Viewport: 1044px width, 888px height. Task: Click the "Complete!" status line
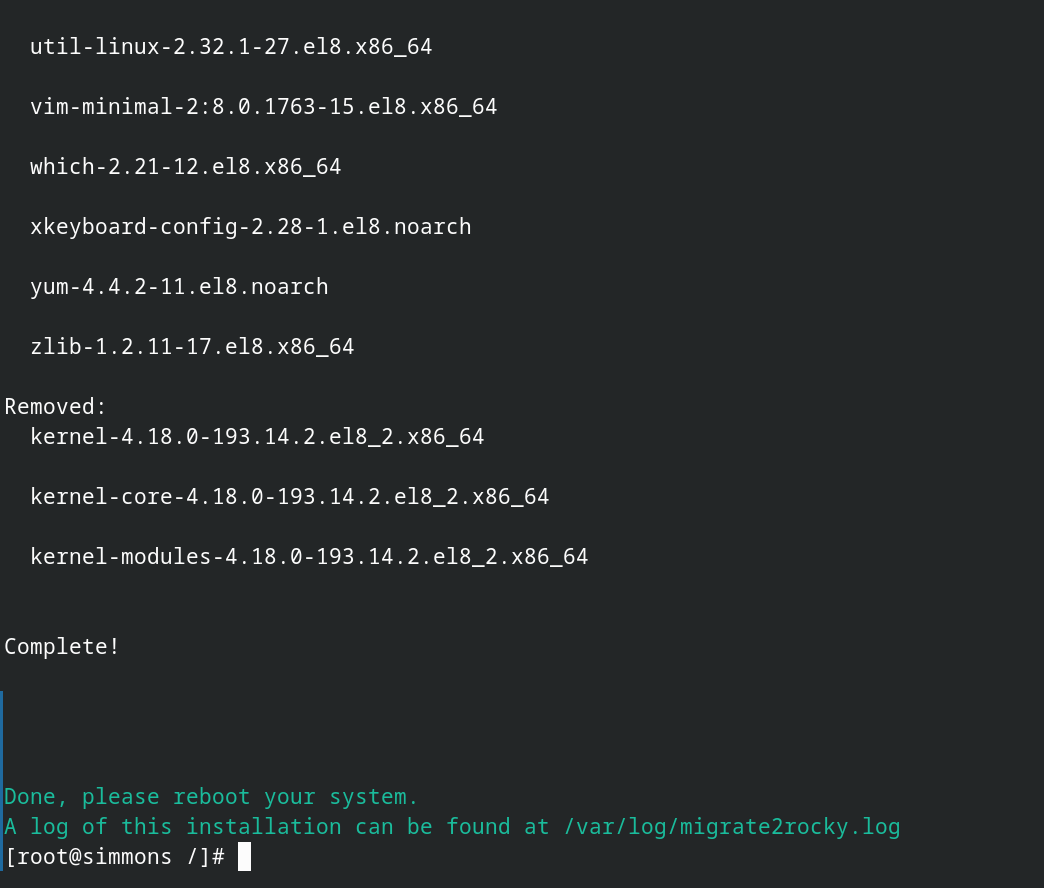pyautogui.click(x=62, y=647)
